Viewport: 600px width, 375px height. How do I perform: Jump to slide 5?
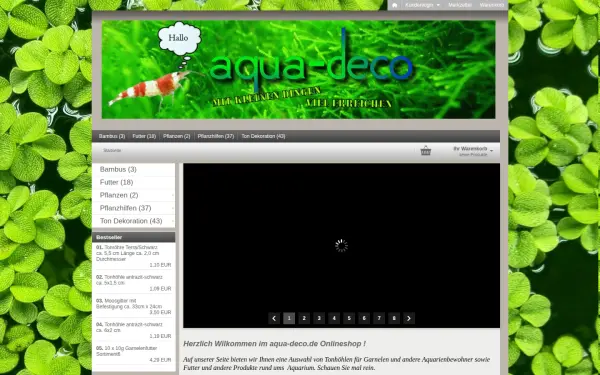coord(349,318)
